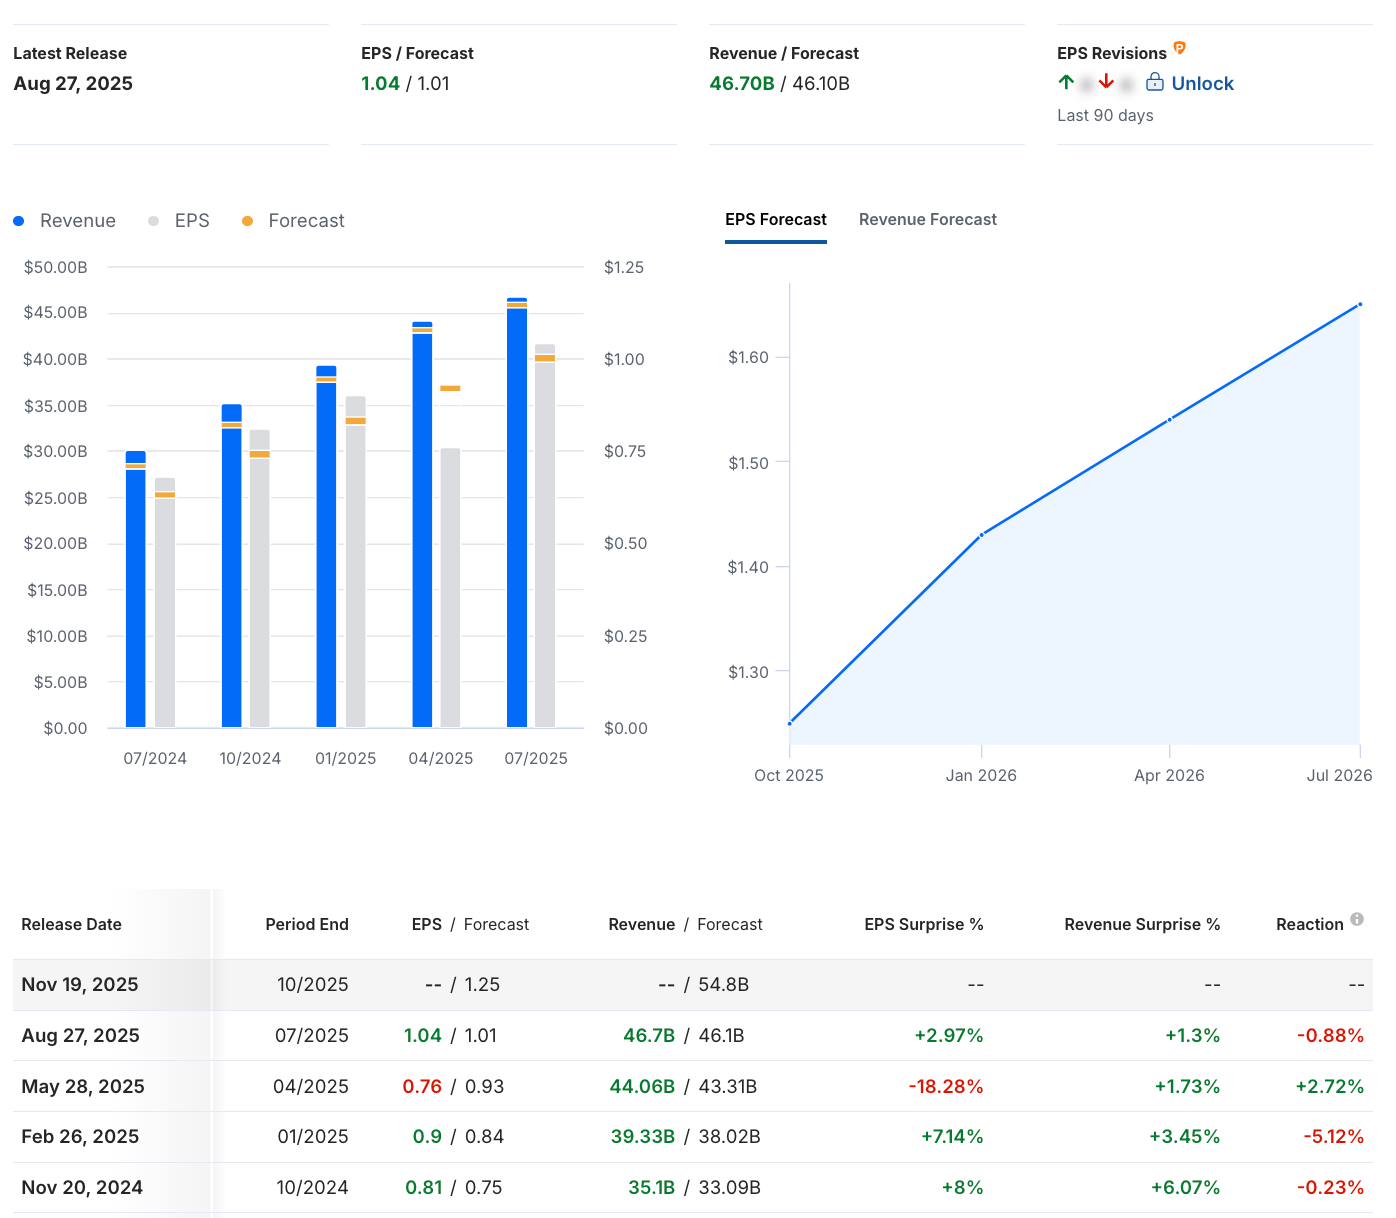
Task: Click the +7.14% EPS surprise value
Action: pos(952,1137)
